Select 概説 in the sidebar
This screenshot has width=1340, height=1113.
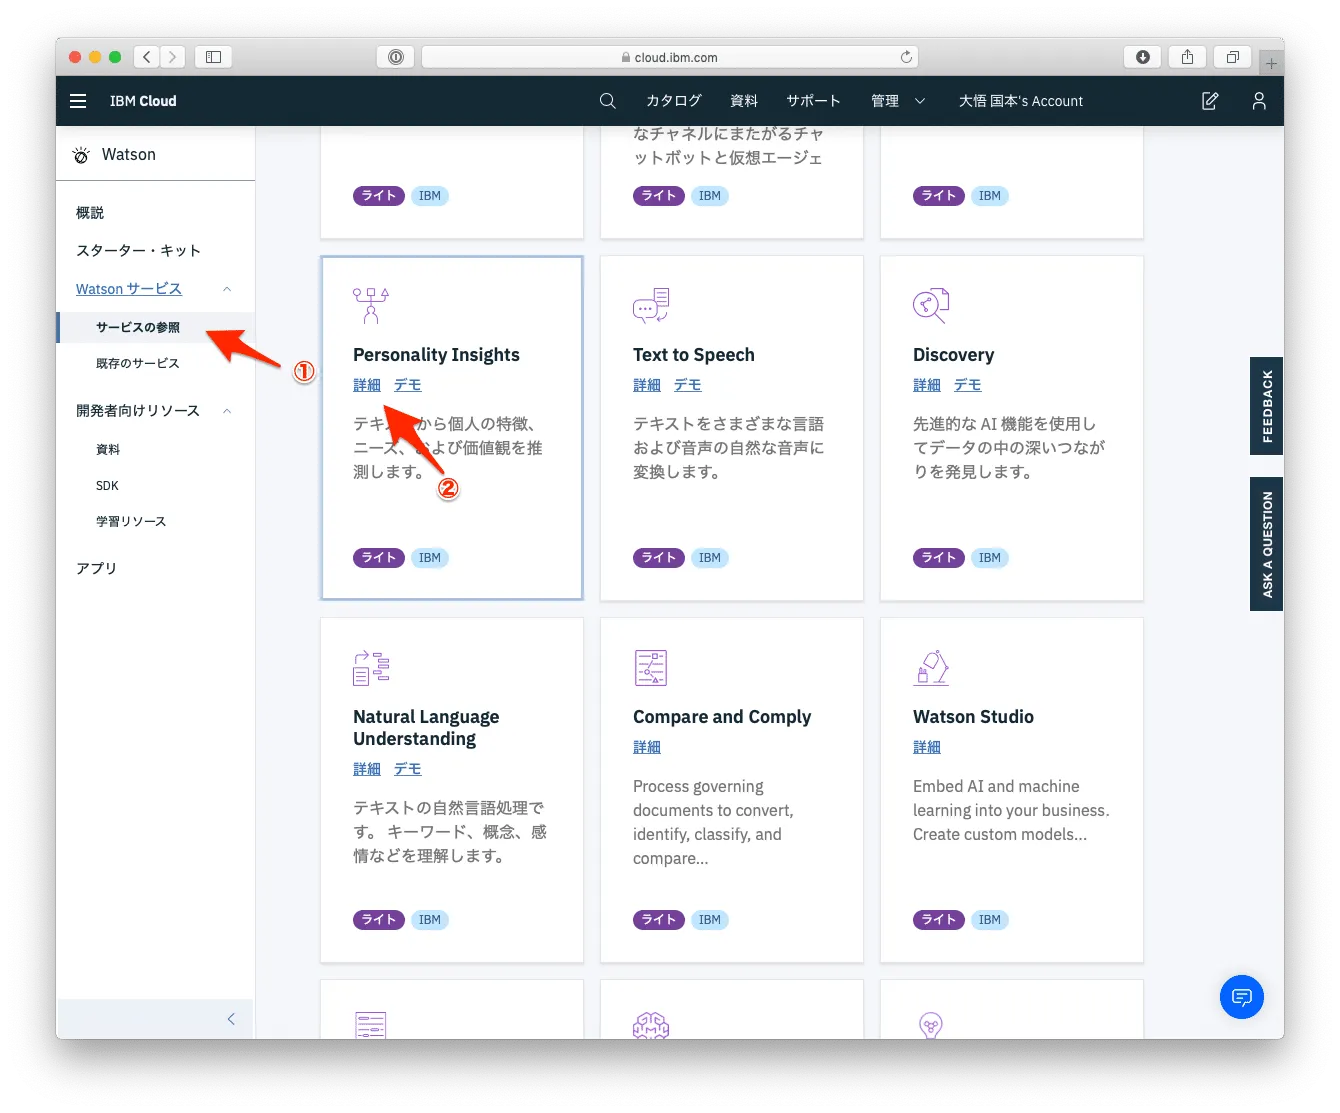[90, 213]
